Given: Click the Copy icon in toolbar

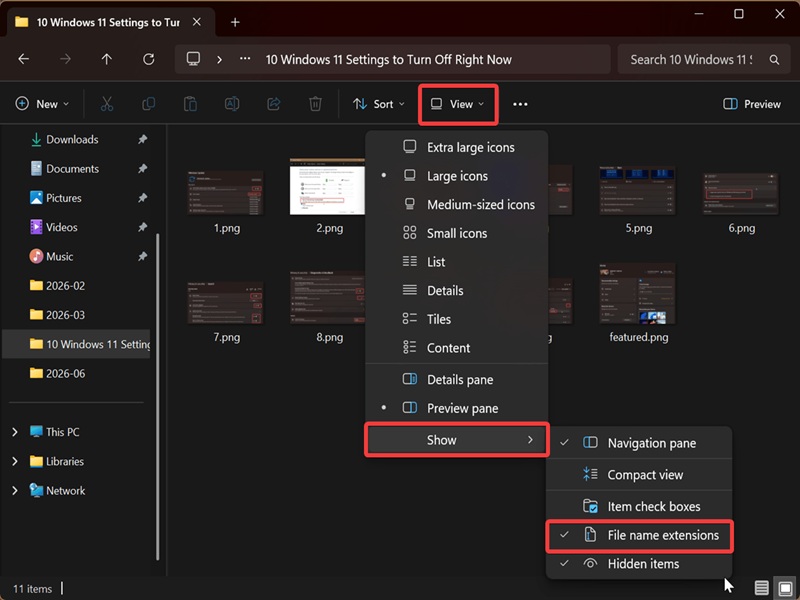Looking at the screenshot, I should [148, 104].
